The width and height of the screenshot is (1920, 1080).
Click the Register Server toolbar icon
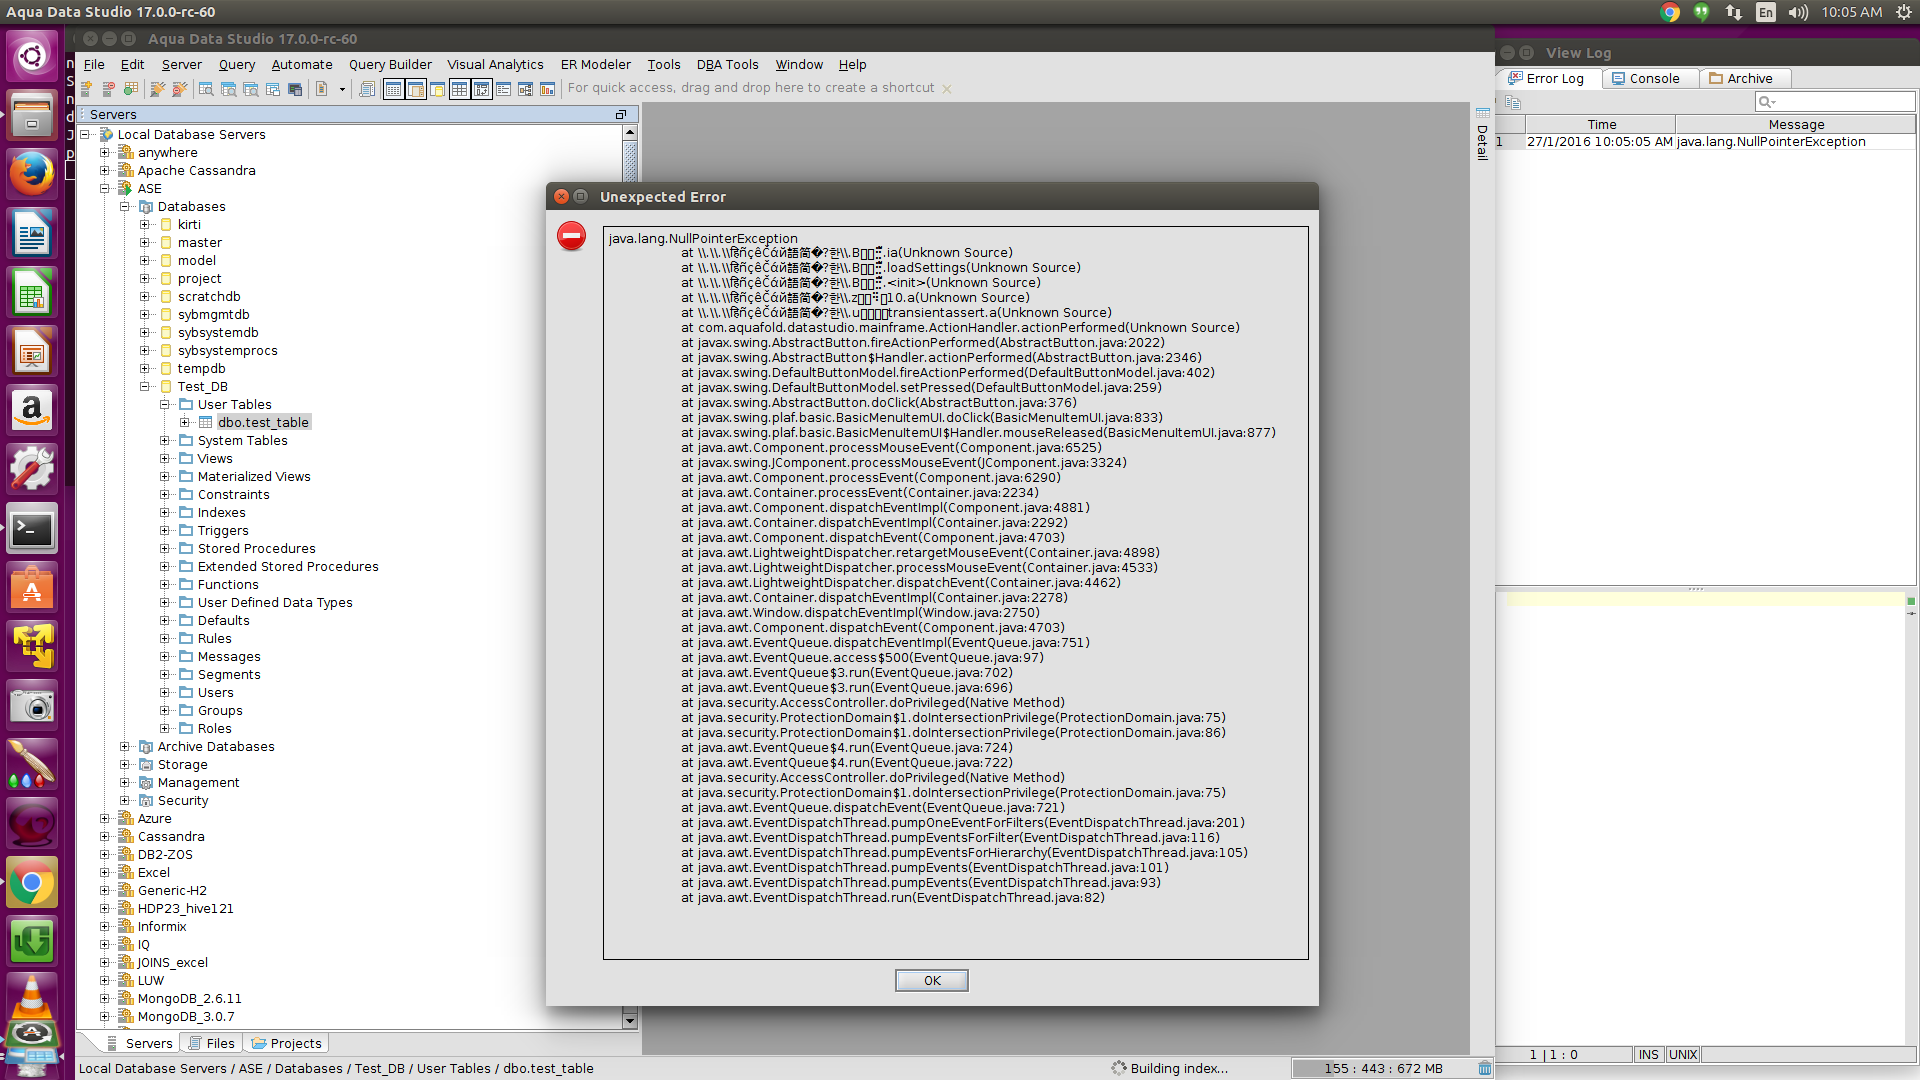(87, 89)
